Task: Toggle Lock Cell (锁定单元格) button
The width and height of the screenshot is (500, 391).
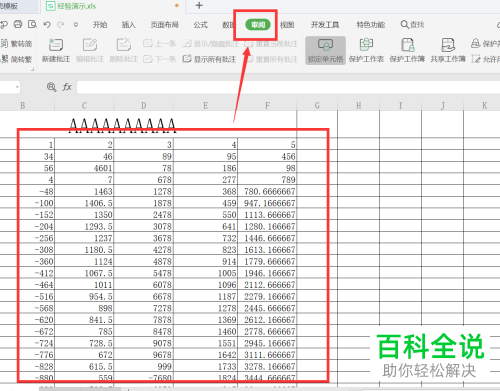Action: [x=325, y=50]
